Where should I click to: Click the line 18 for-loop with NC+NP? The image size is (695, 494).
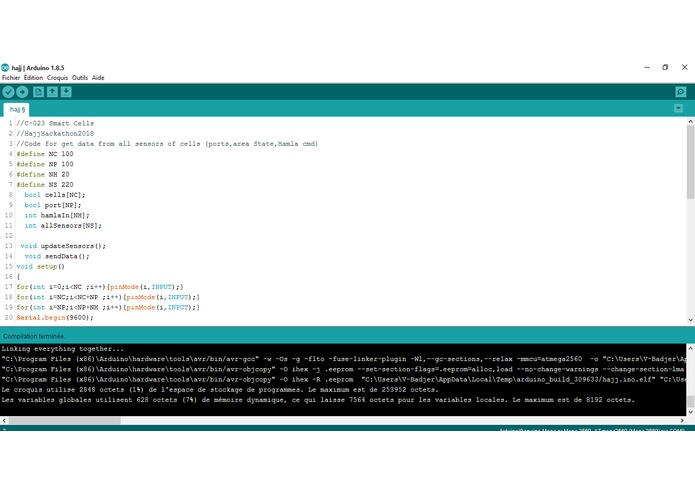(108, 297)
